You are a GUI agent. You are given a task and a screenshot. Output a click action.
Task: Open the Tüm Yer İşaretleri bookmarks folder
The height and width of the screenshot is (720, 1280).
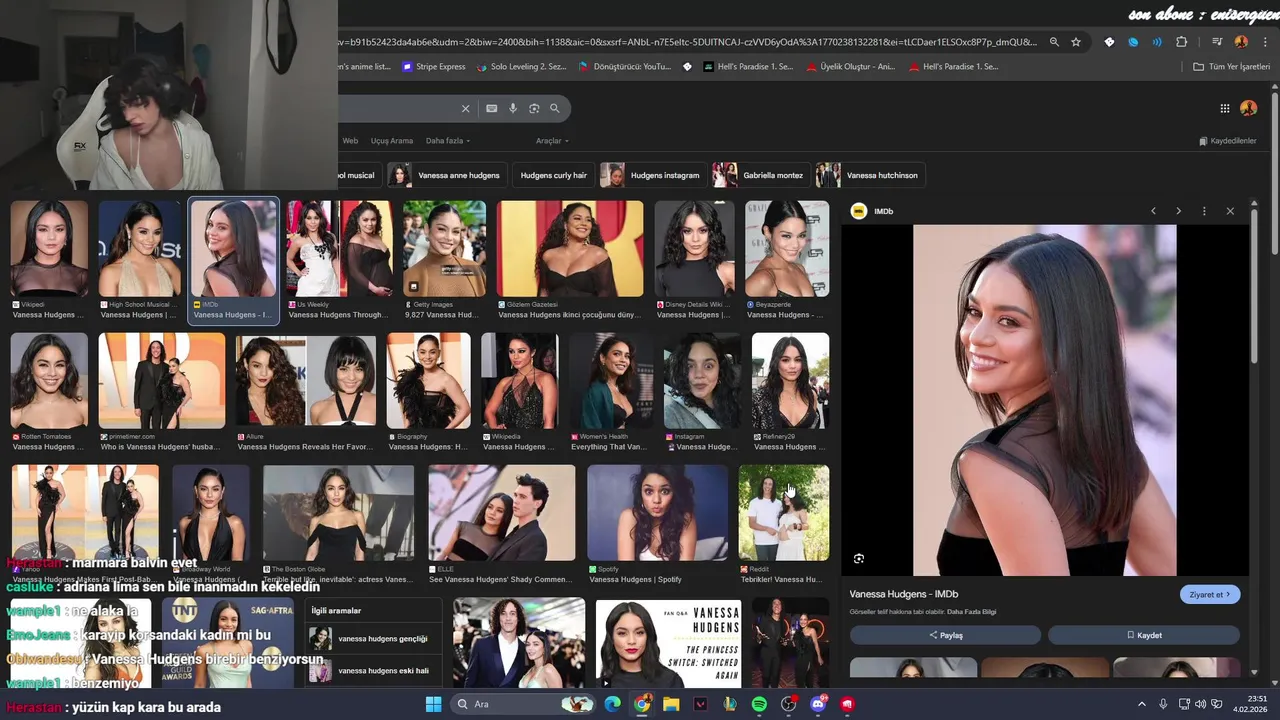1231,67
